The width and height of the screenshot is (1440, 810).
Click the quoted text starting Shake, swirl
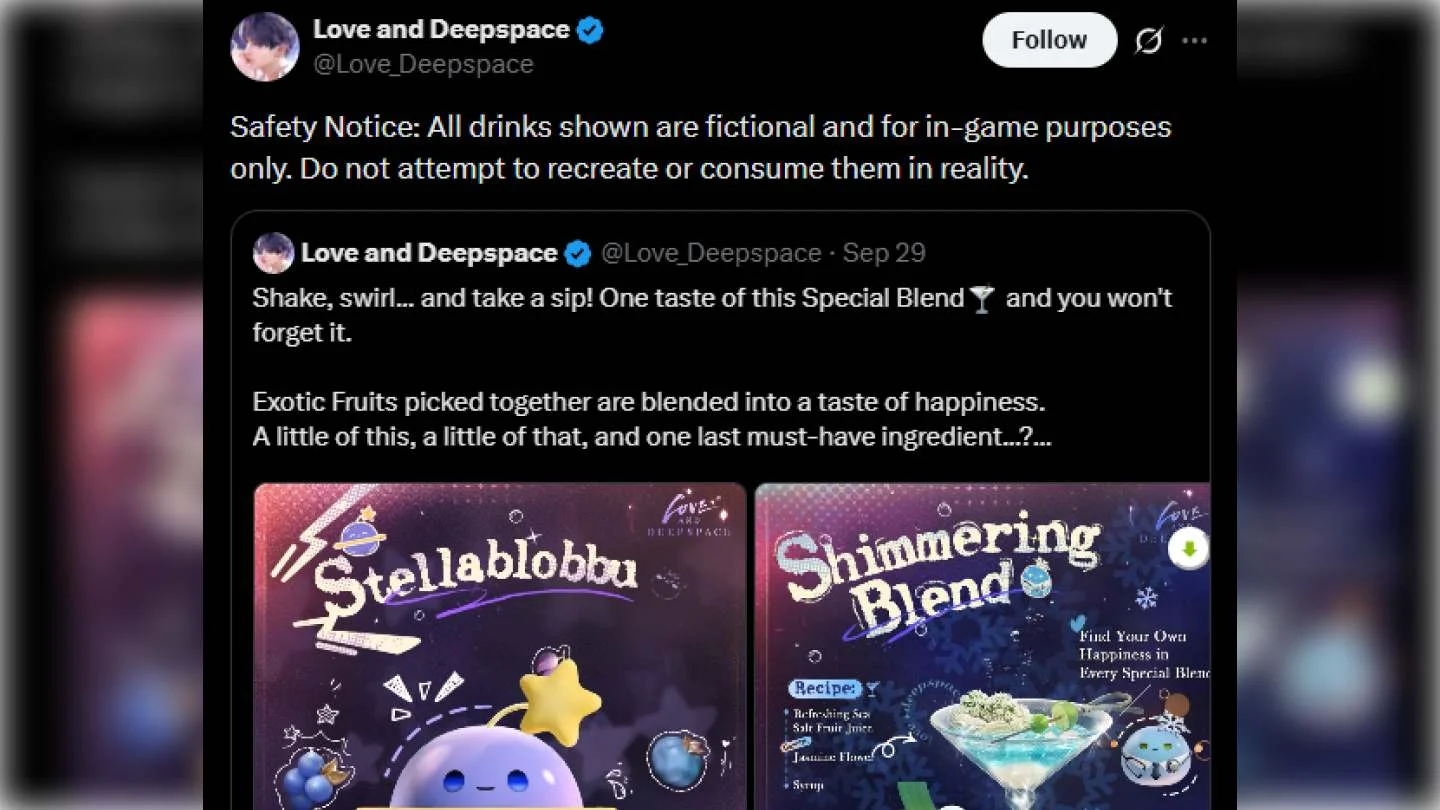(712, 315)
